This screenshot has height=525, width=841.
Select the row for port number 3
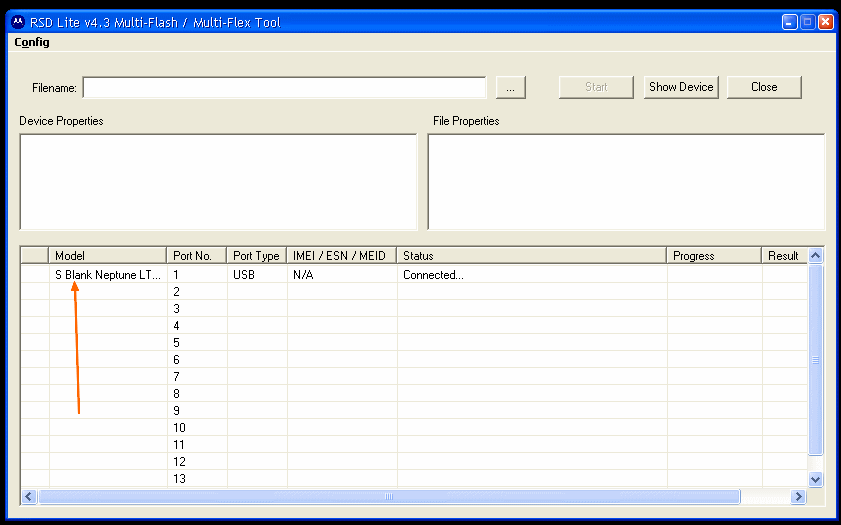pyautogui.click(x=414, y=309)
